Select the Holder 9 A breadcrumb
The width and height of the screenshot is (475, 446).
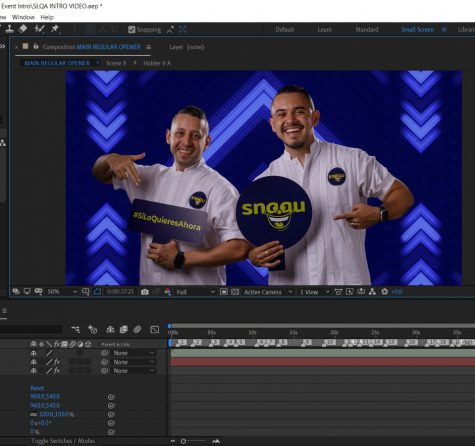click(157, 63)
